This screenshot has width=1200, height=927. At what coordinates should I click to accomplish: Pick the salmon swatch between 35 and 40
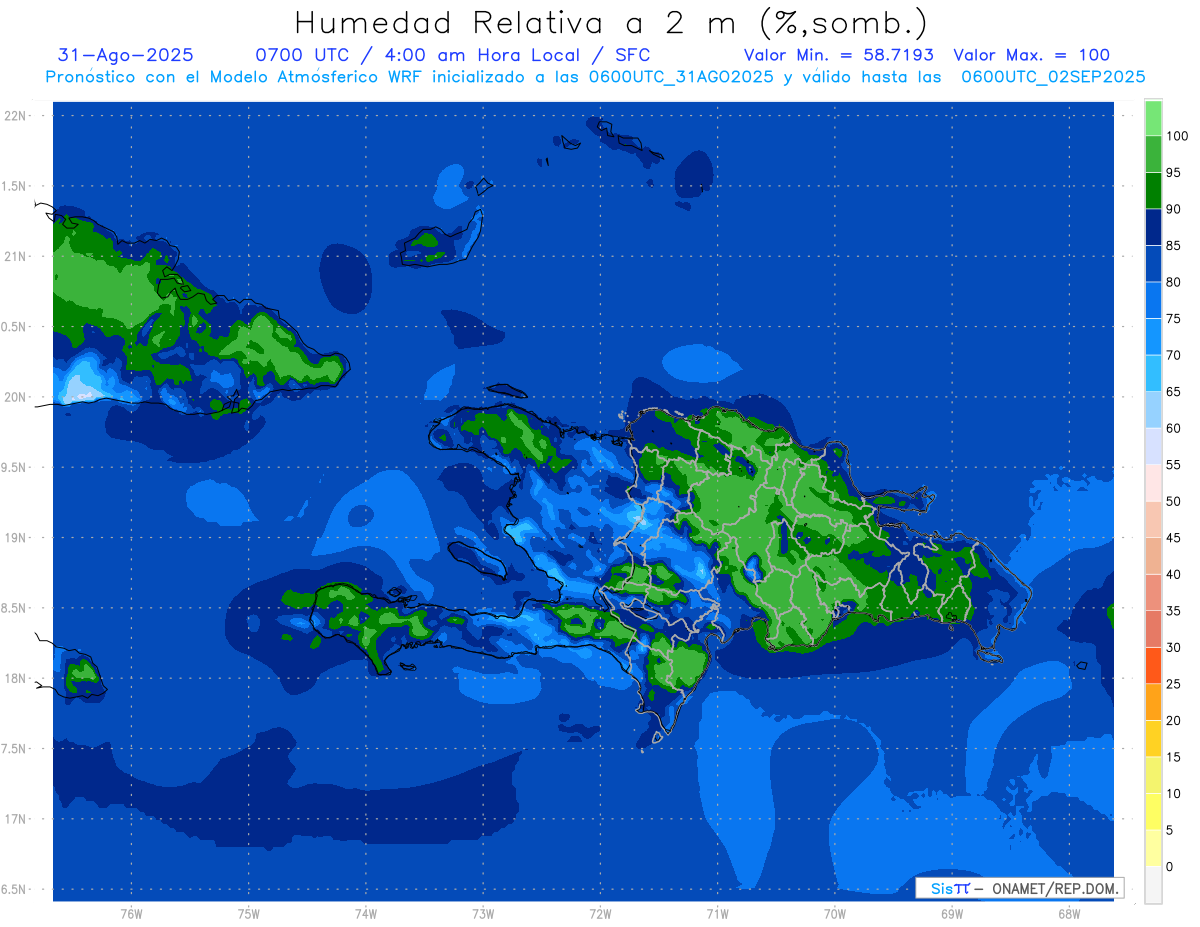1153,592
